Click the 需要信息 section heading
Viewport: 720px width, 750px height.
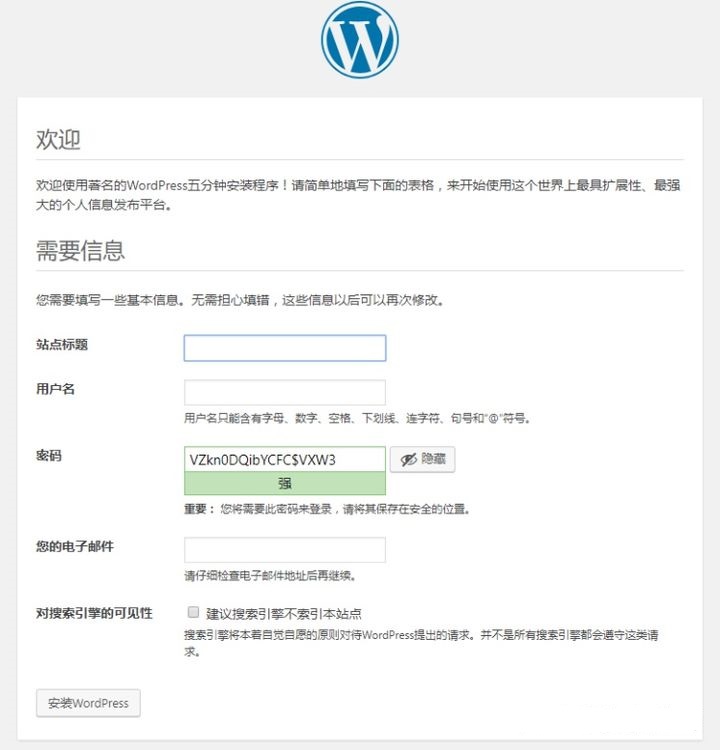80,251
